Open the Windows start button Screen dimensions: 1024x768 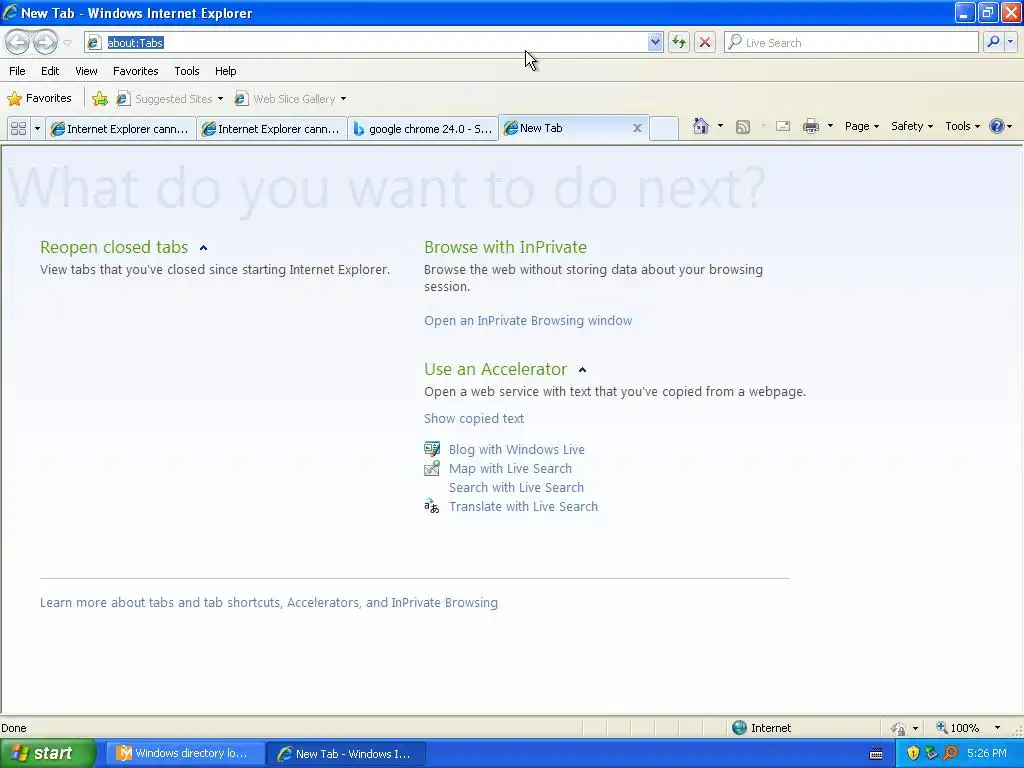[x=48, y=753]
